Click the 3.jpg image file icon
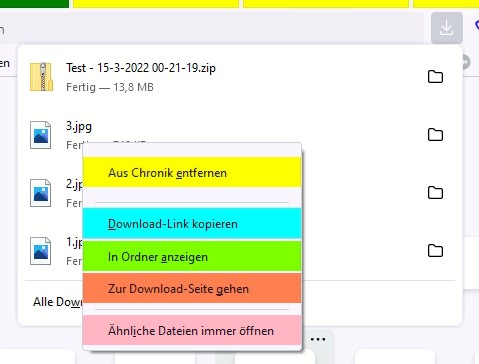479x364 pixels. click(x=41, y=135)
